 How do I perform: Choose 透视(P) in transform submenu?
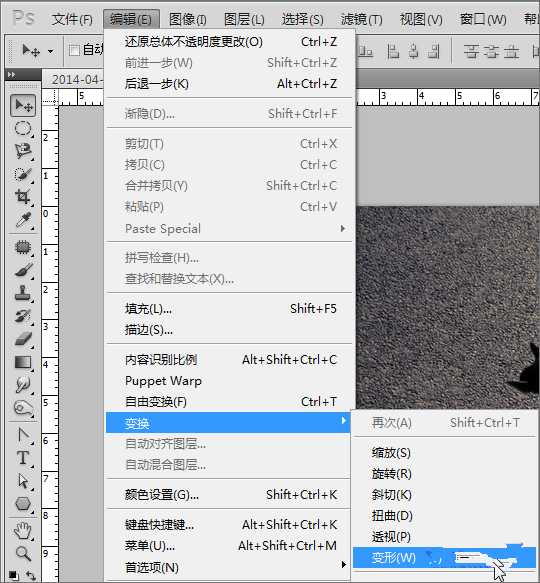coord(444,537)
